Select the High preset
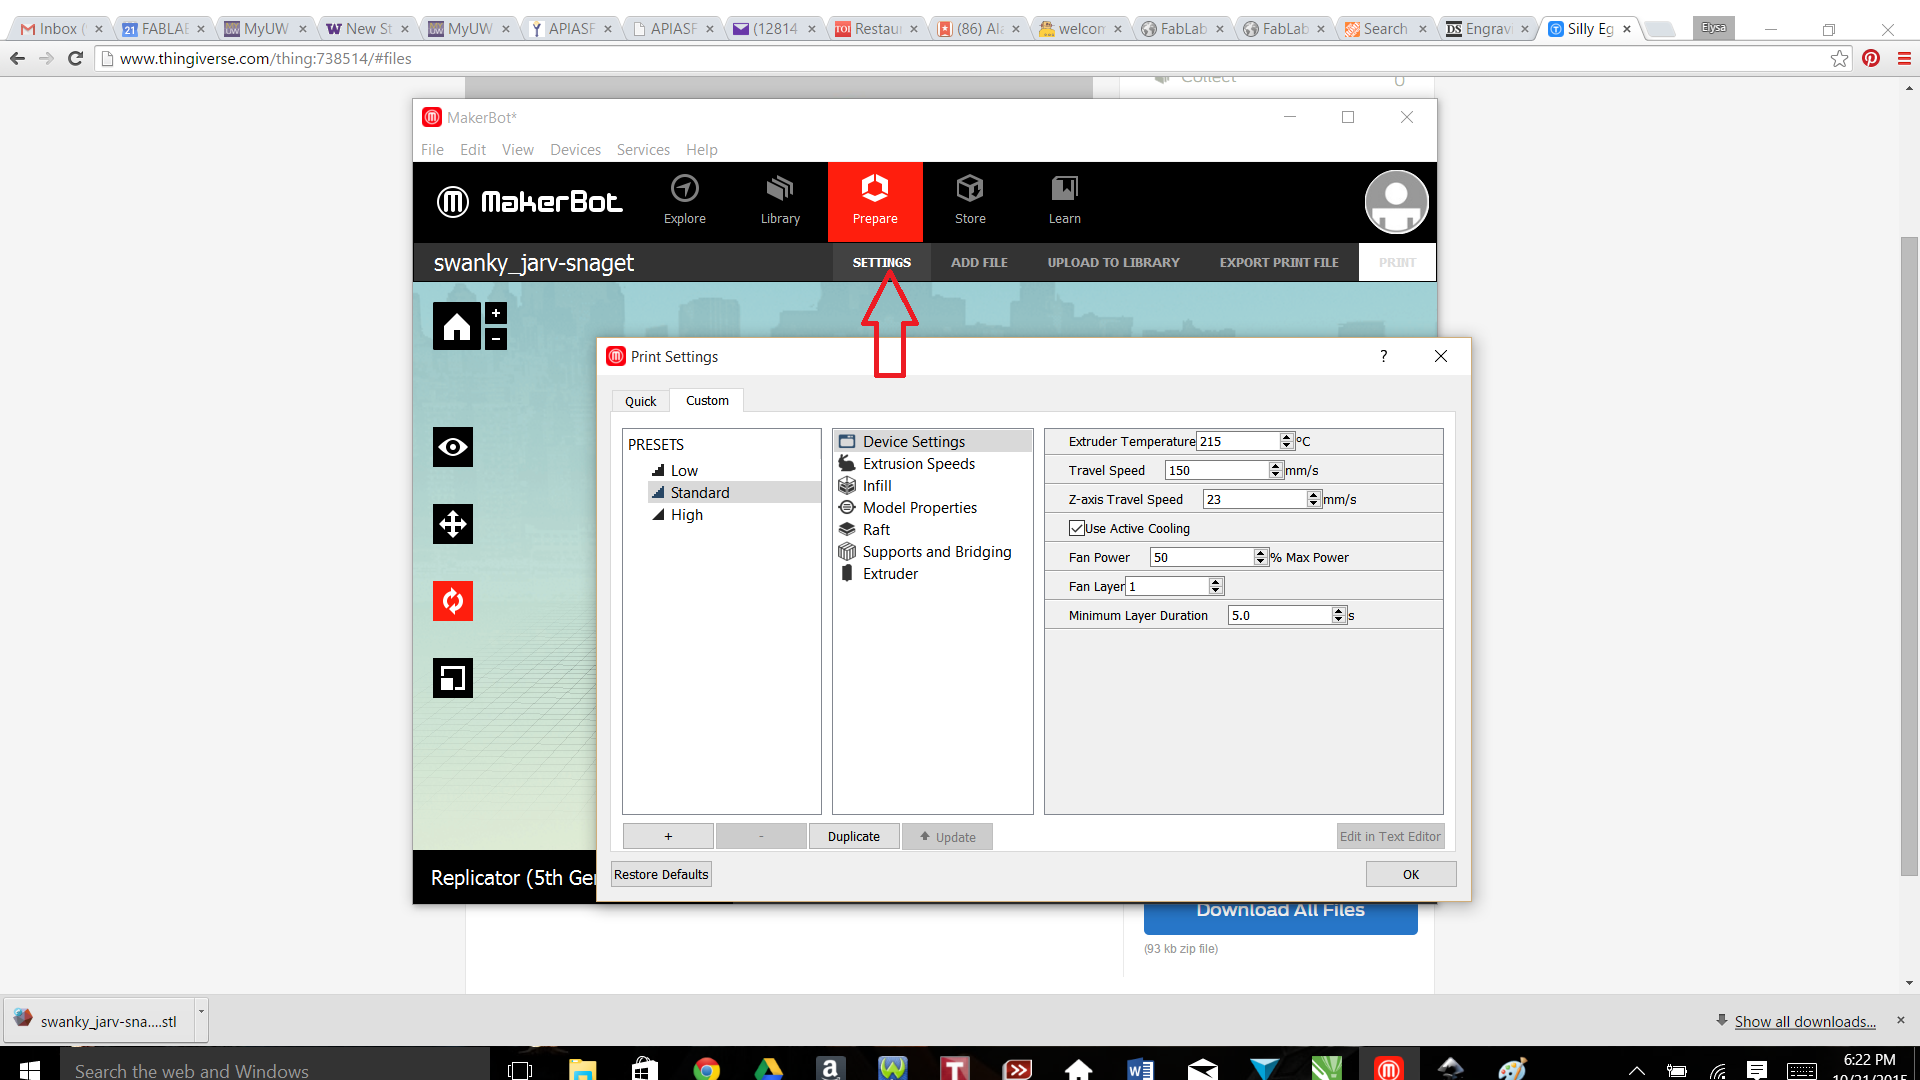This screenshot has width=1920, height=1080. coord(686,514)
